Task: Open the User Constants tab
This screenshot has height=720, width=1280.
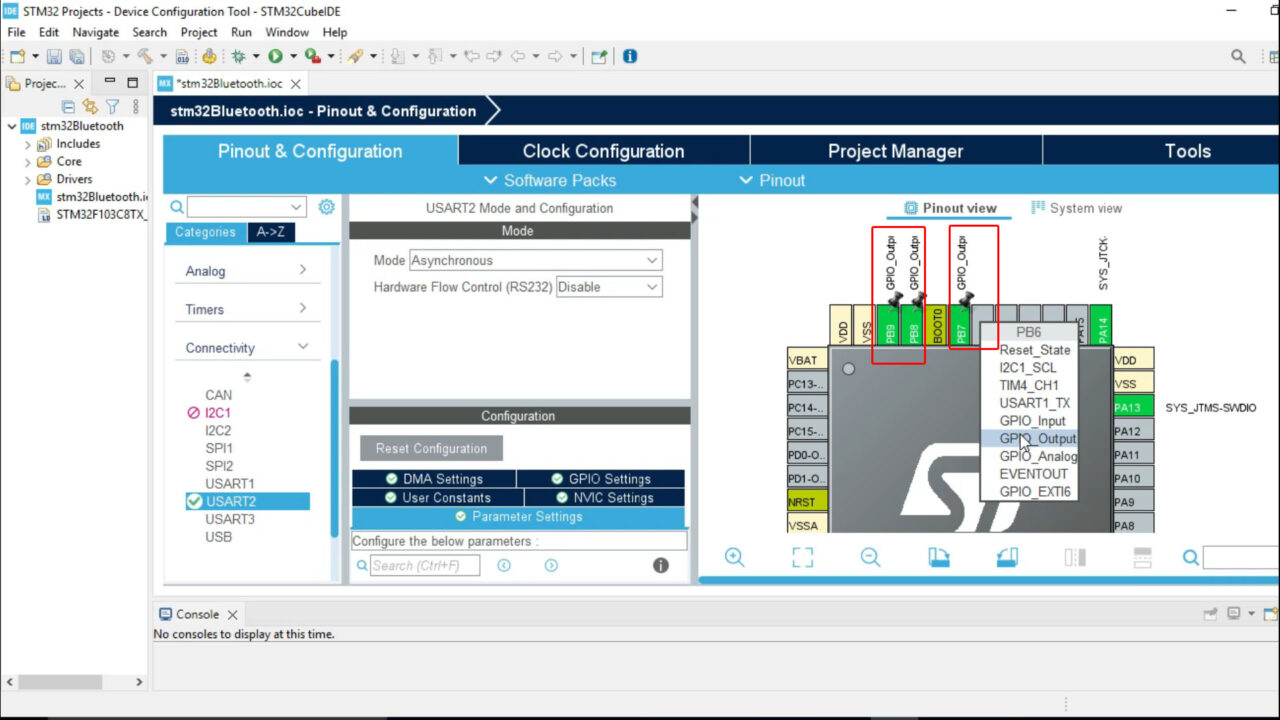Action: [x=438, y=497]
